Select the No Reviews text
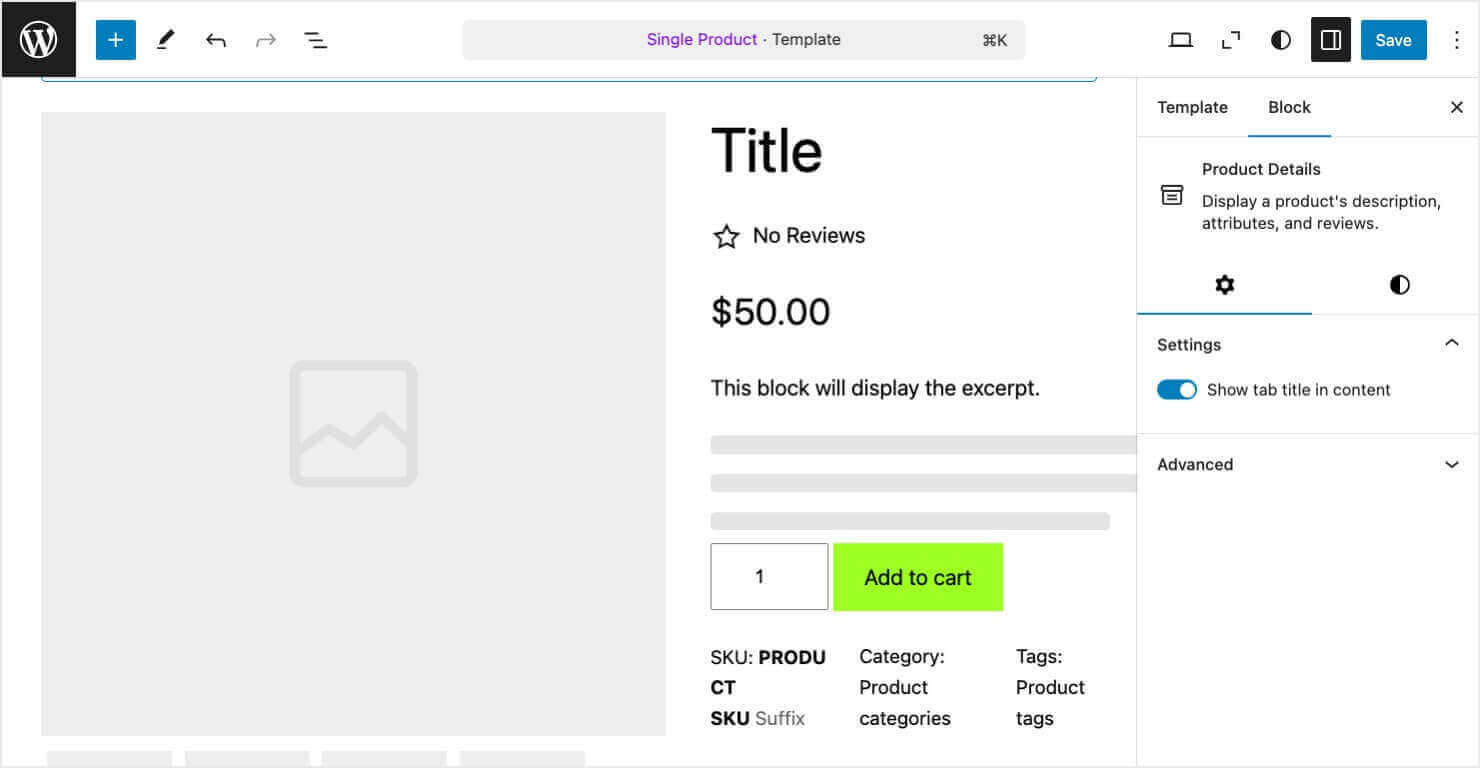 (x=808, y=236)
